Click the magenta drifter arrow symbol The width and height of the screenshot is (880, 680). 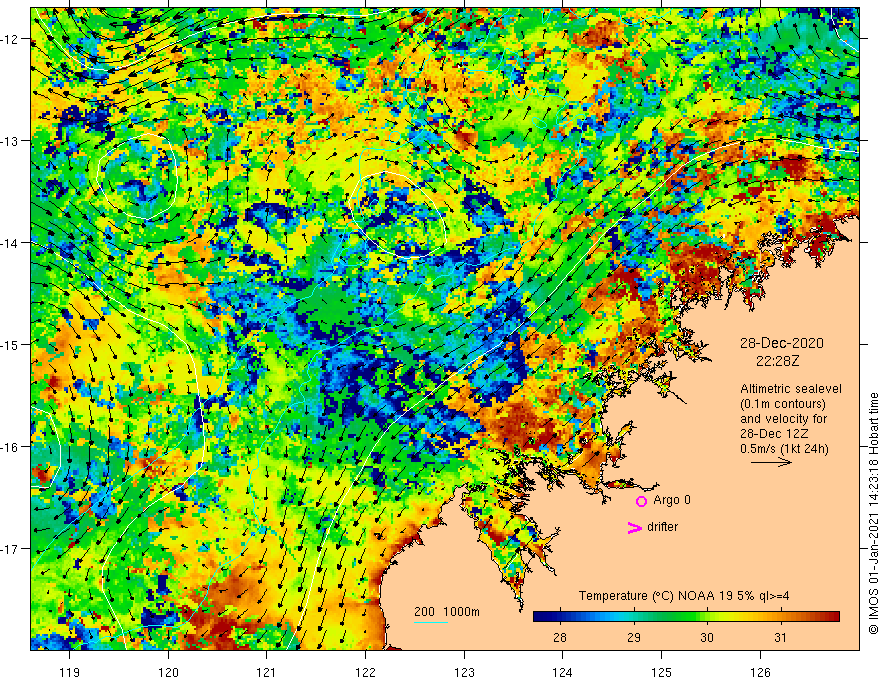pos(635,527)
